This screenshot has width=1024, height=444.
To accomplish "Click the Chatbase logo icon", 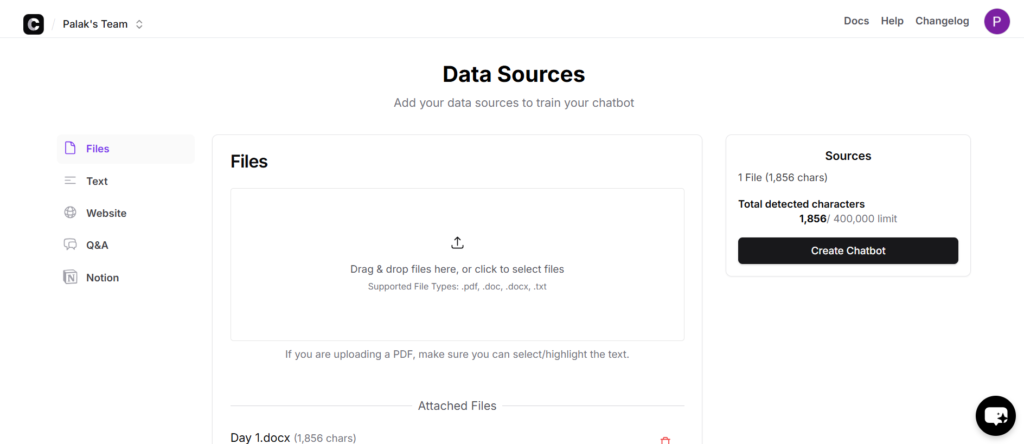I will (33, 24).
